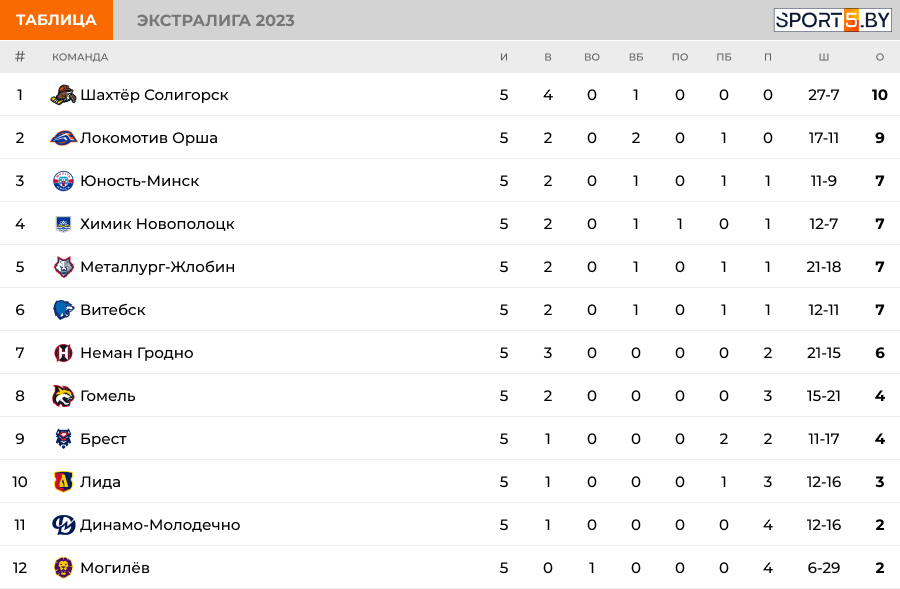The image size is (900, 589).
Task: Click the Динамо-Молодечно team logo
Action: (63, 525)
